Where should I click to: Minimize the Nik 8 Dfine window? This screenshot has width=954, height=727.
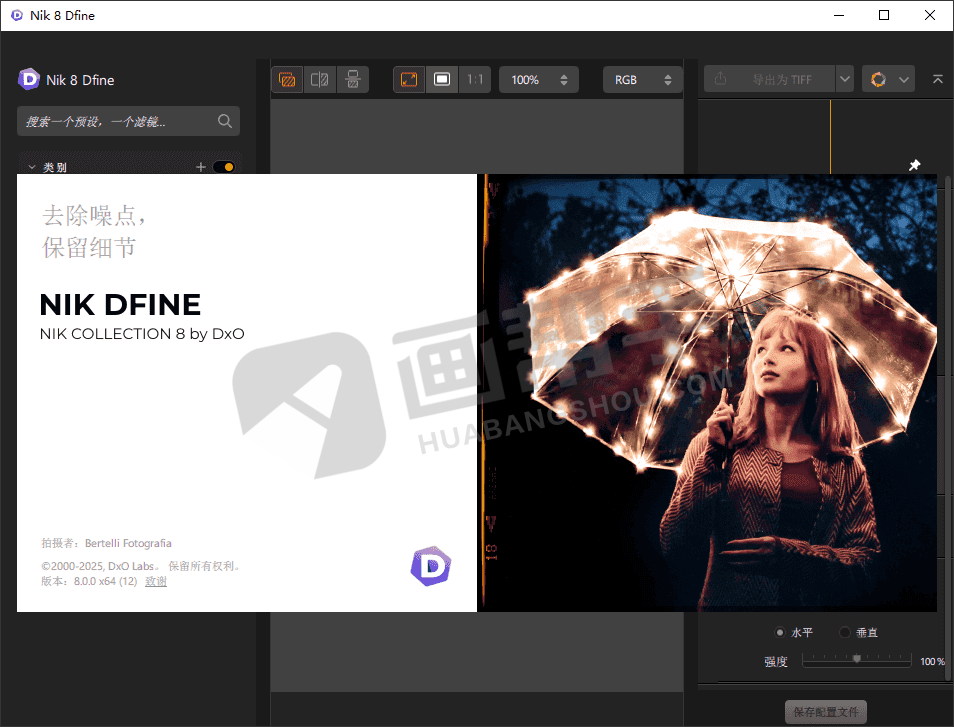[839, 15]
